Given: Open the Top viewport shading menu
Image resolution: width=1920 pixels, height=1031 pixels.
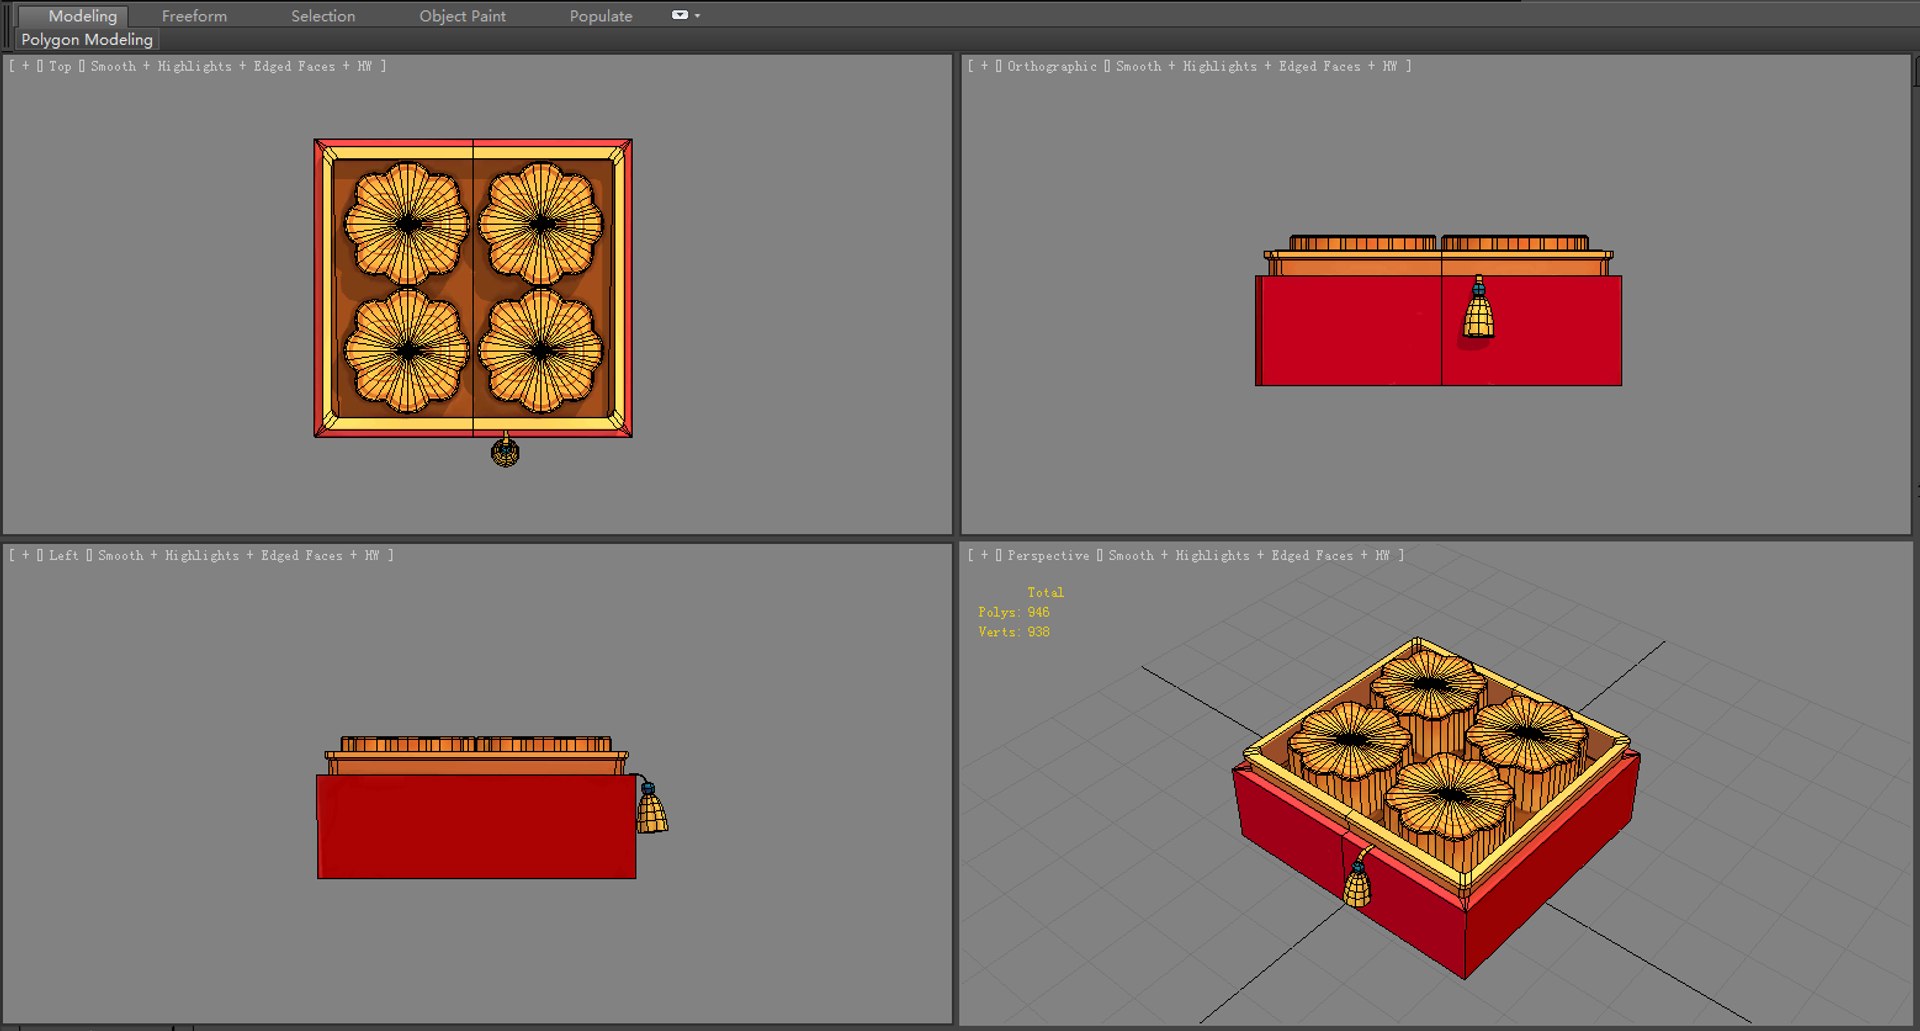Looking at the screenshot, I should (232, 66).
